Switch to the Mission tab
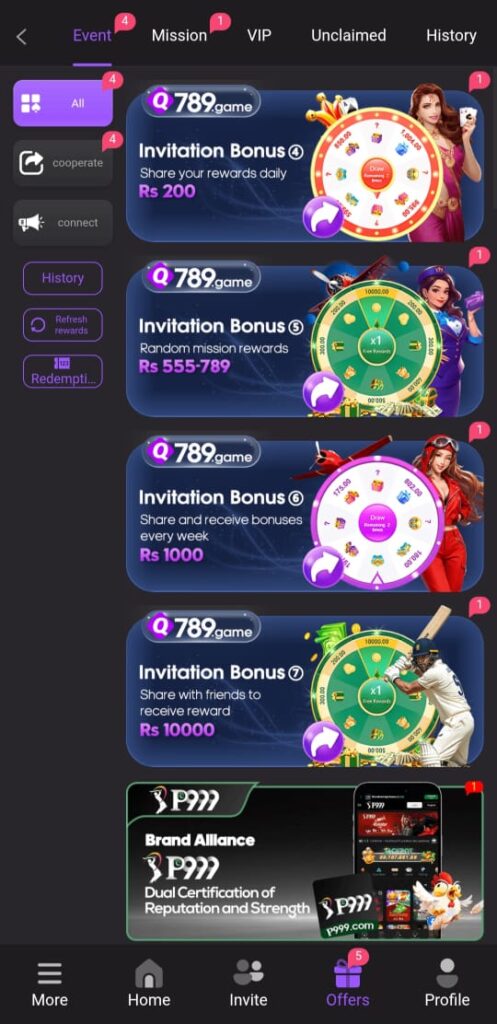The image size is (497, 1024). coord(180,35)
